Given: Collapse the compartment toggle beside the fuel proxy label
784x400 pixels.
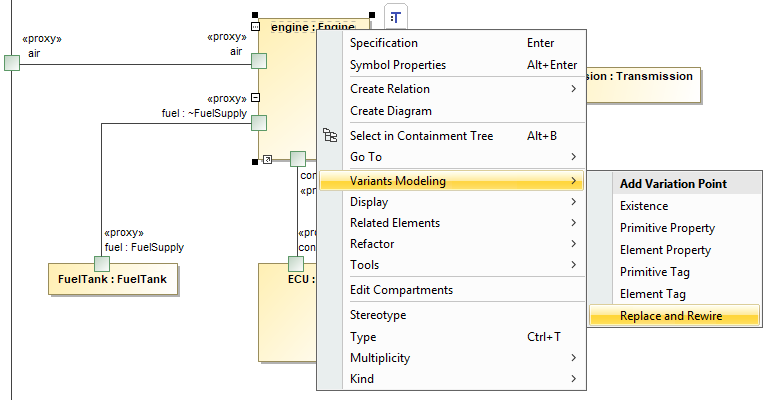Looking at the screenshot, I should click(x=255, y=98).
